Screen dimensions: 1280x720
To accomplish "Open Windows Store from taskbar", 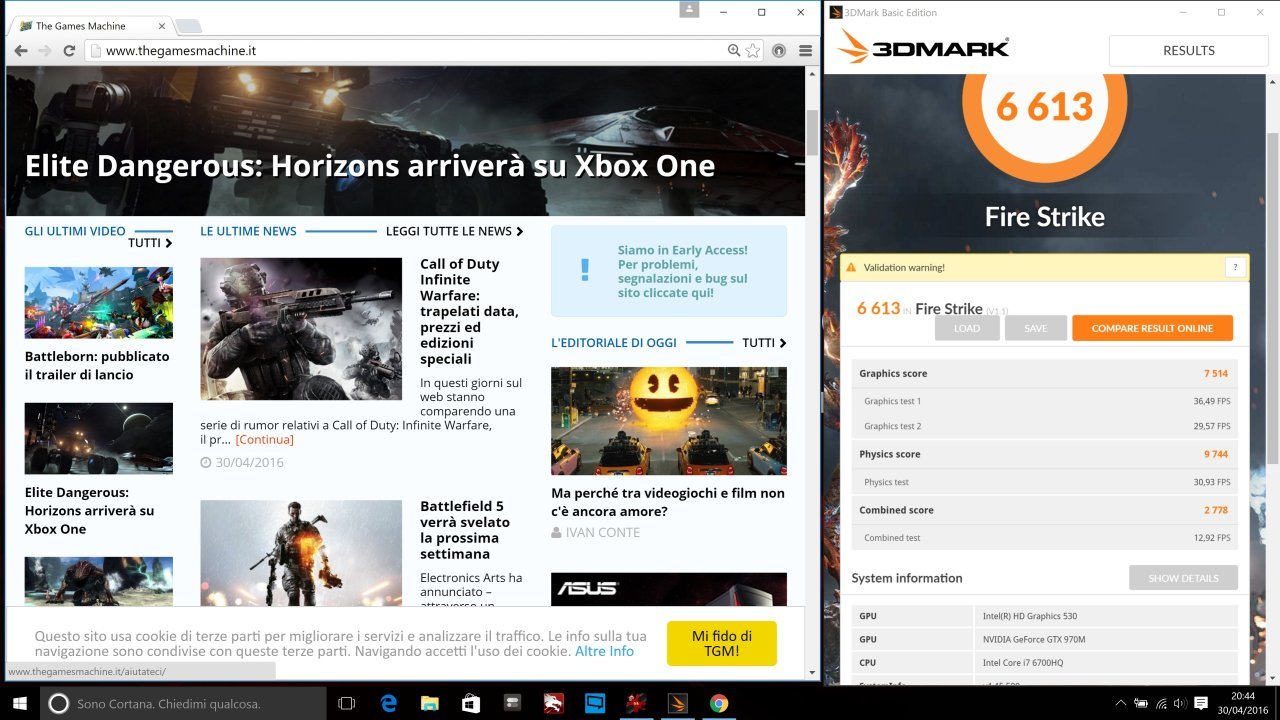I will tap(471, 703).
